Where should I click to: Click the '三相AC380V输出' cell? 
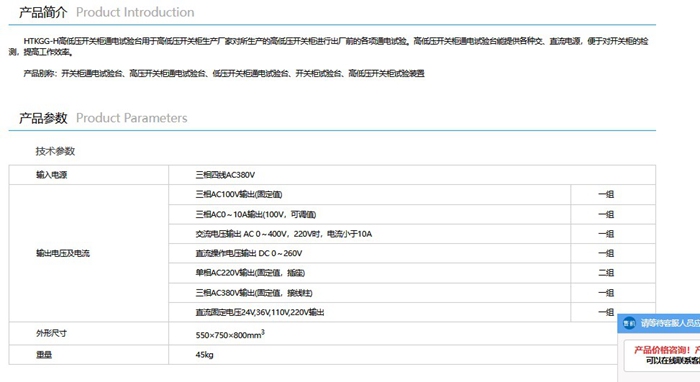point(370,293)
